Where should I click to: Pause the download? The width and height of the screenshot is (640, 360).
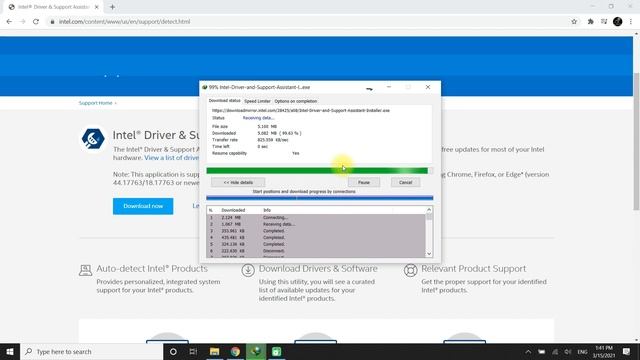[x=364, y=182]
